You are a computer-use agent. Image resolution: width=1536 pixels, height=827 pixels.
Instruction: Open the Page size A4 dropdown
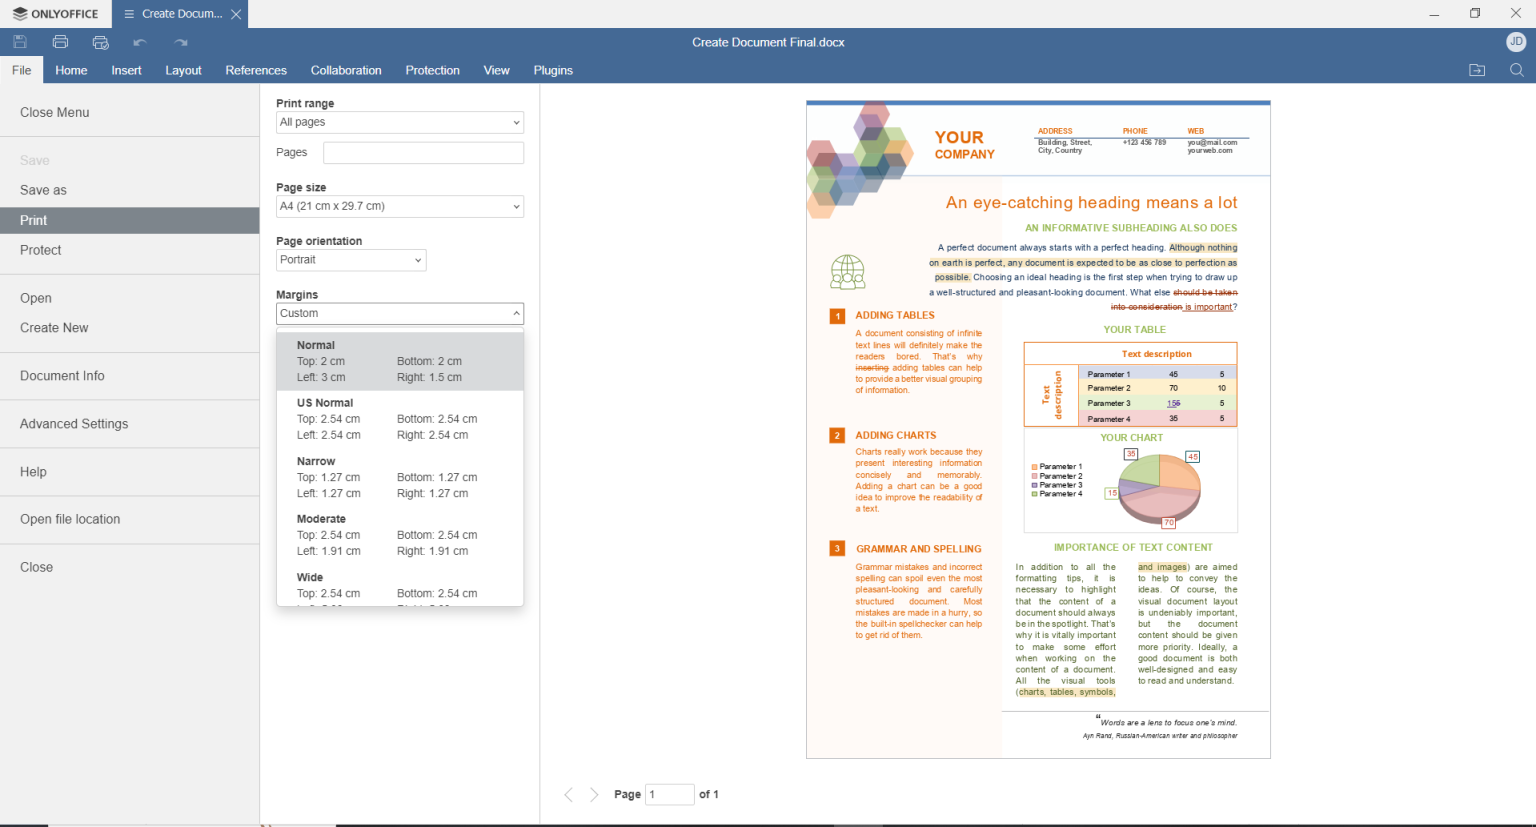click(x=399, y=206)
